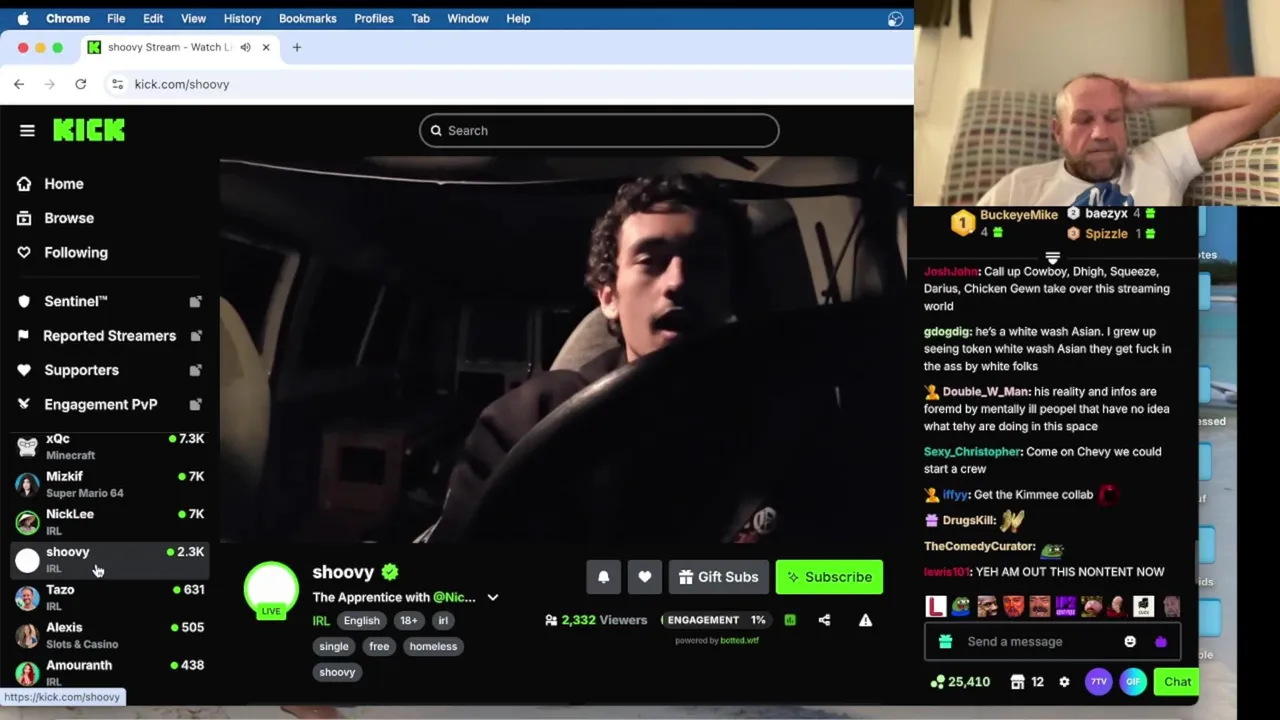This screenshot has height=720, width=1280.
Task: Open Chrome Bookmarks menu
Action: pyautogui.click(x=307, y=18)
